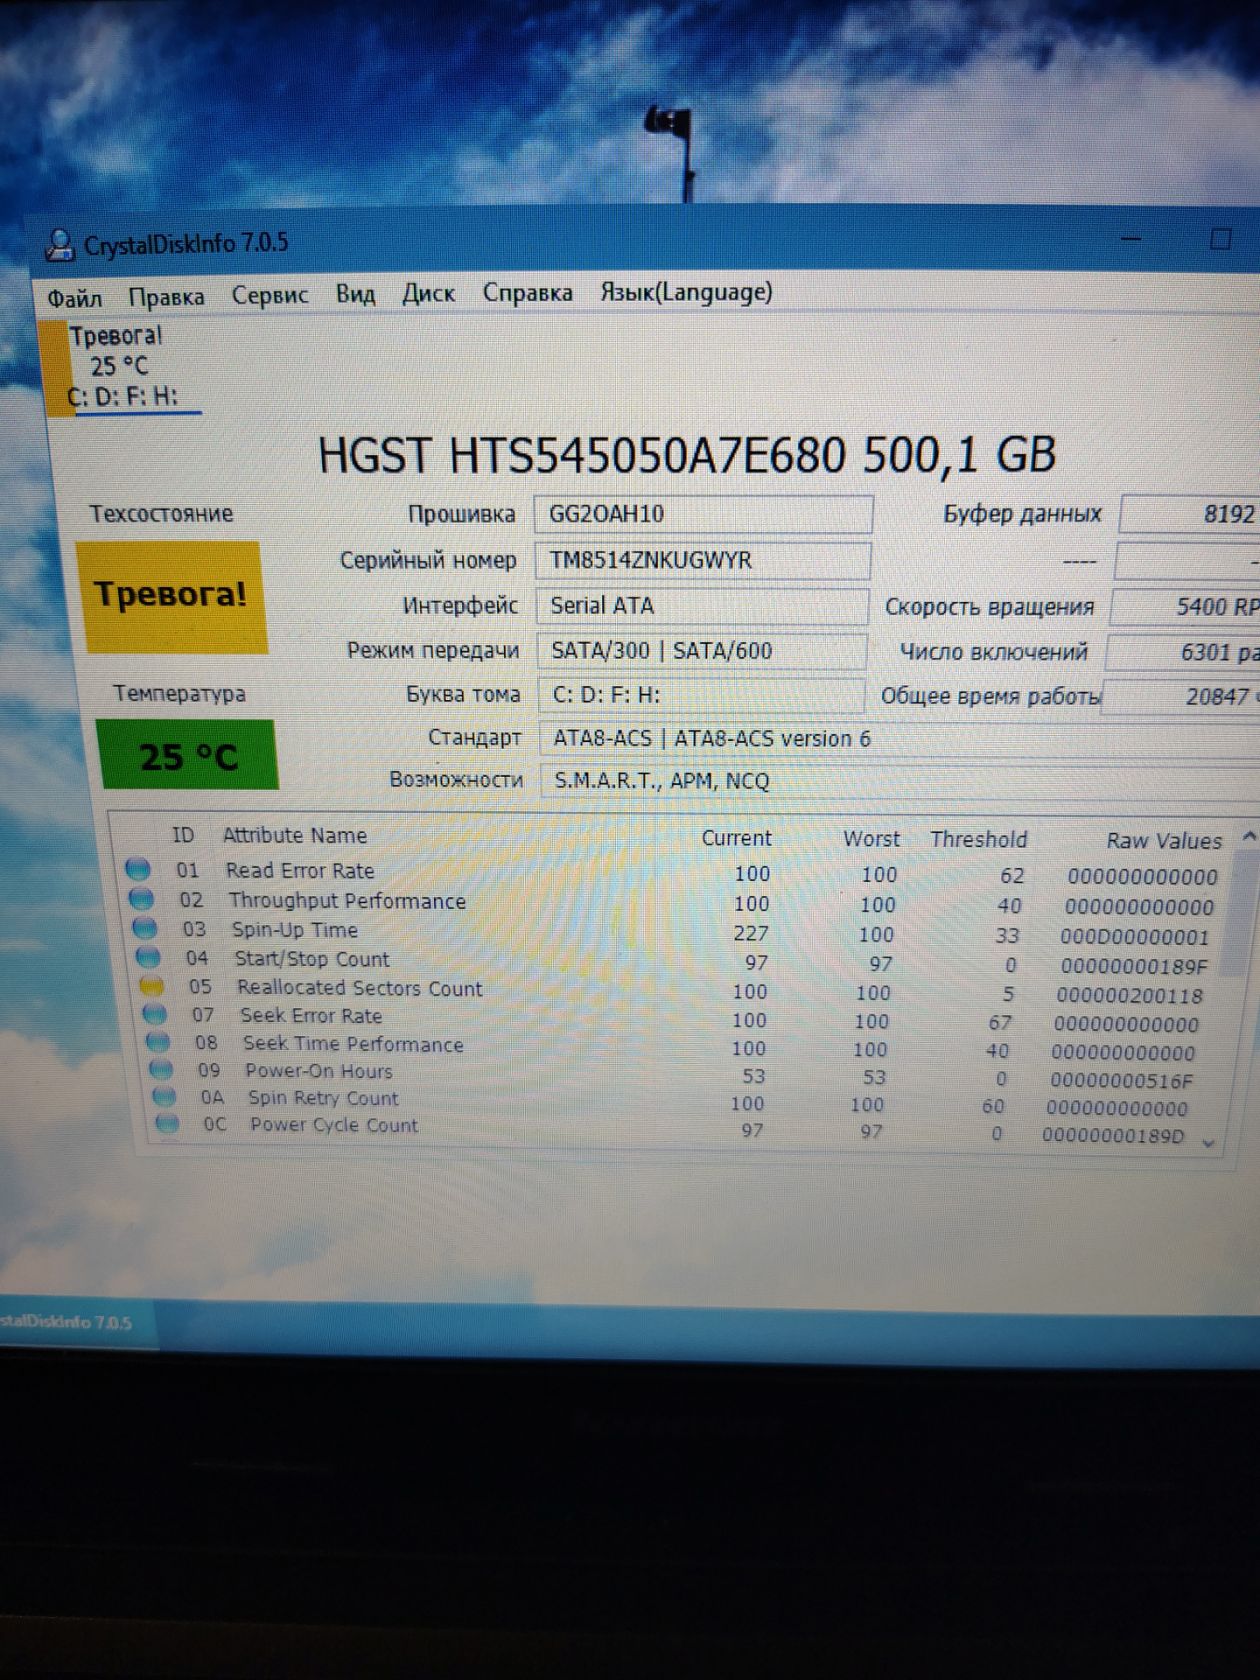Screen dimensions: 1260x1680
Task: Open the Правка menu
Action: pos(166,297)
